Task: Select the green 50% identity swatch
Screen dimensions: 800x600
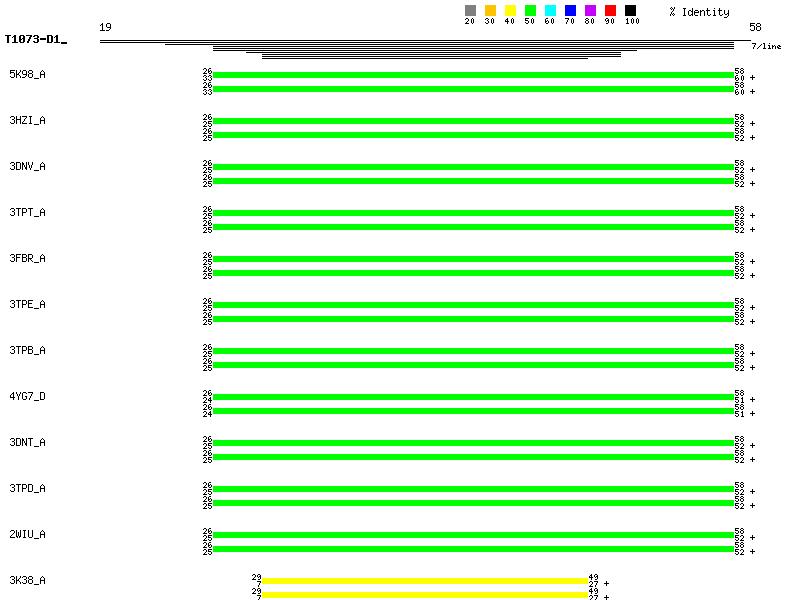Action: (x=530, y=11)
